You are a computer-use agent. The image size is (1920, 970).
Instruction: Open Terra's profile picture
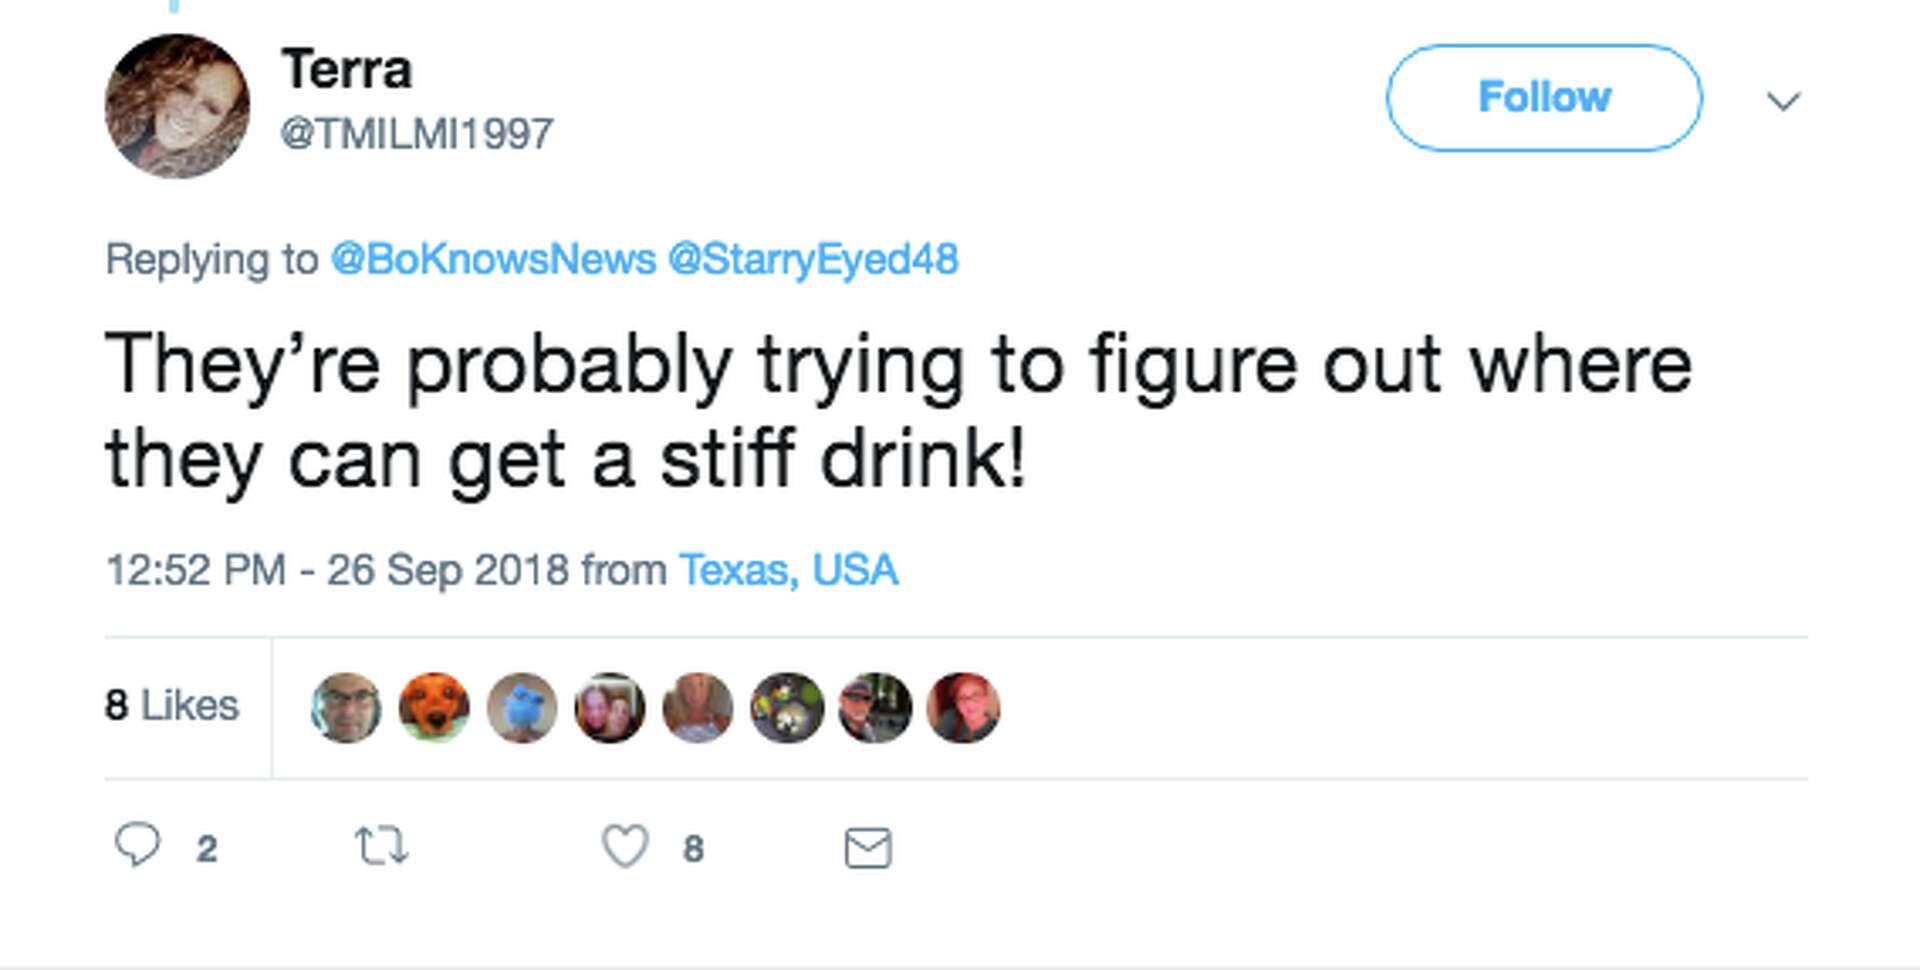click(x=178, y=106)
